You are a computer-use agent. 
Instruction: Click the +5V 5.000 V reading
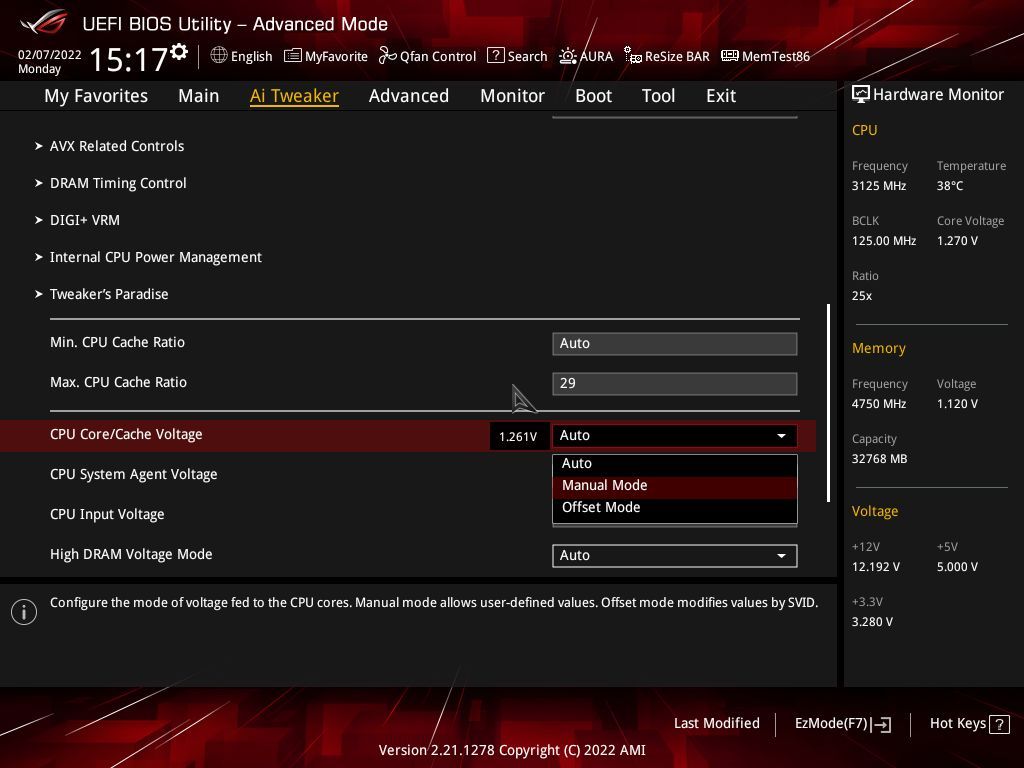(957, 567)
